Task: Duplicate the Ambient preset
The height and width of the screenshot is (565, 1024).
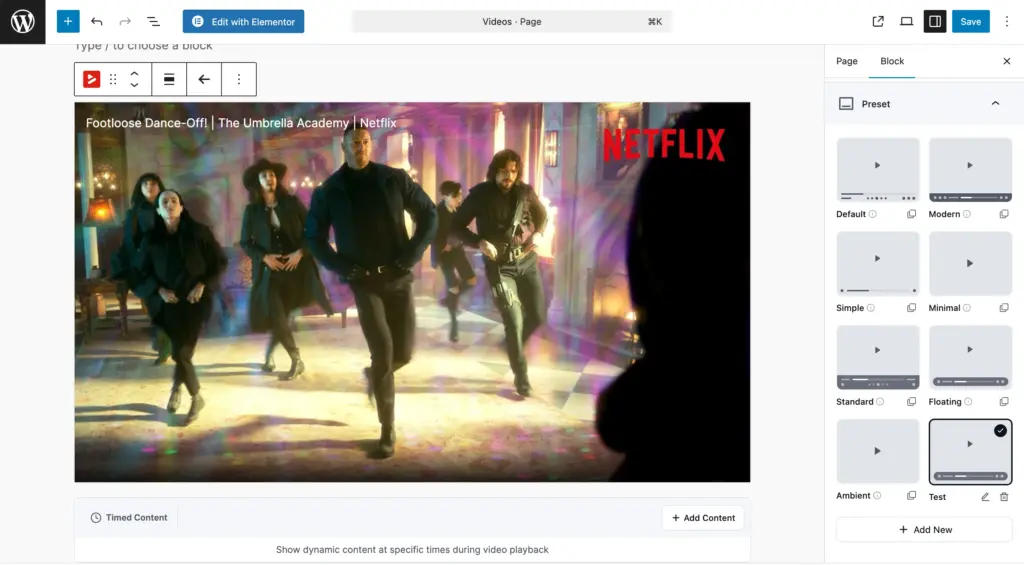Action: coord(911,496)
